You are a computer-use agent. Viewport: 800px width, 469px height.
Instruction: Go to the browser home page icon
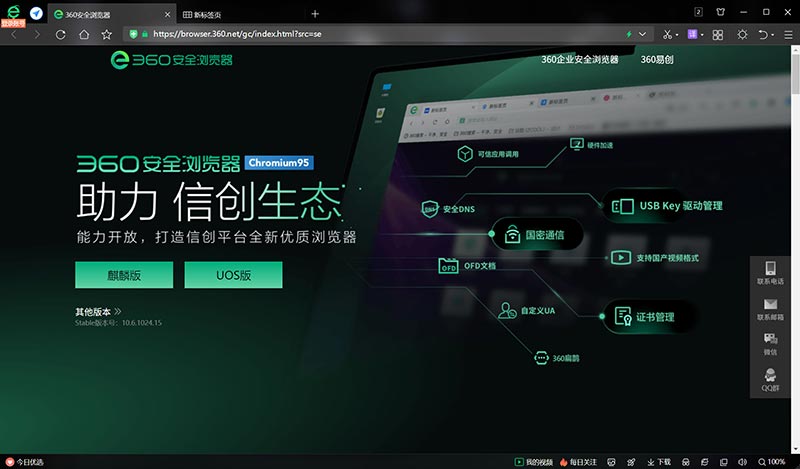84,34
